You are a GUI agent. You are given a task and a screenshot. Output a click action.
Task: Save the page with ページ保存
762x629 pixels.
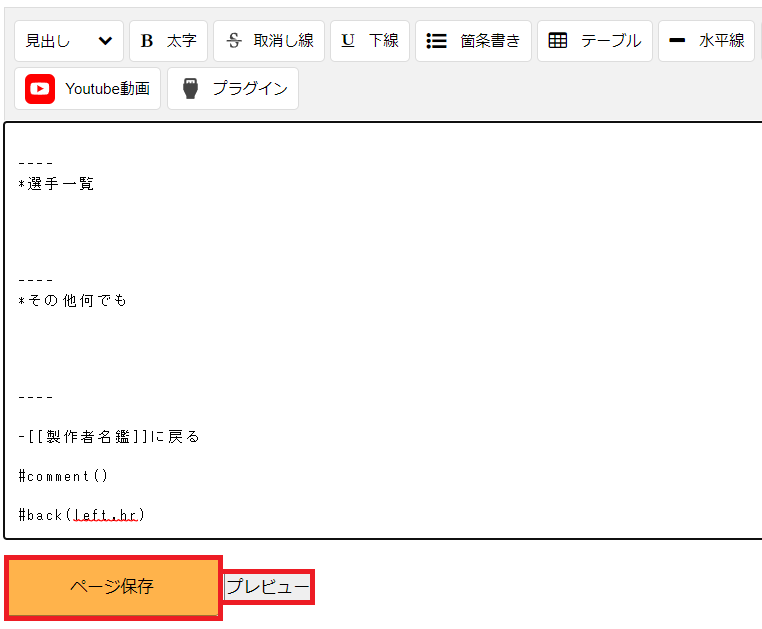[112, 587]
